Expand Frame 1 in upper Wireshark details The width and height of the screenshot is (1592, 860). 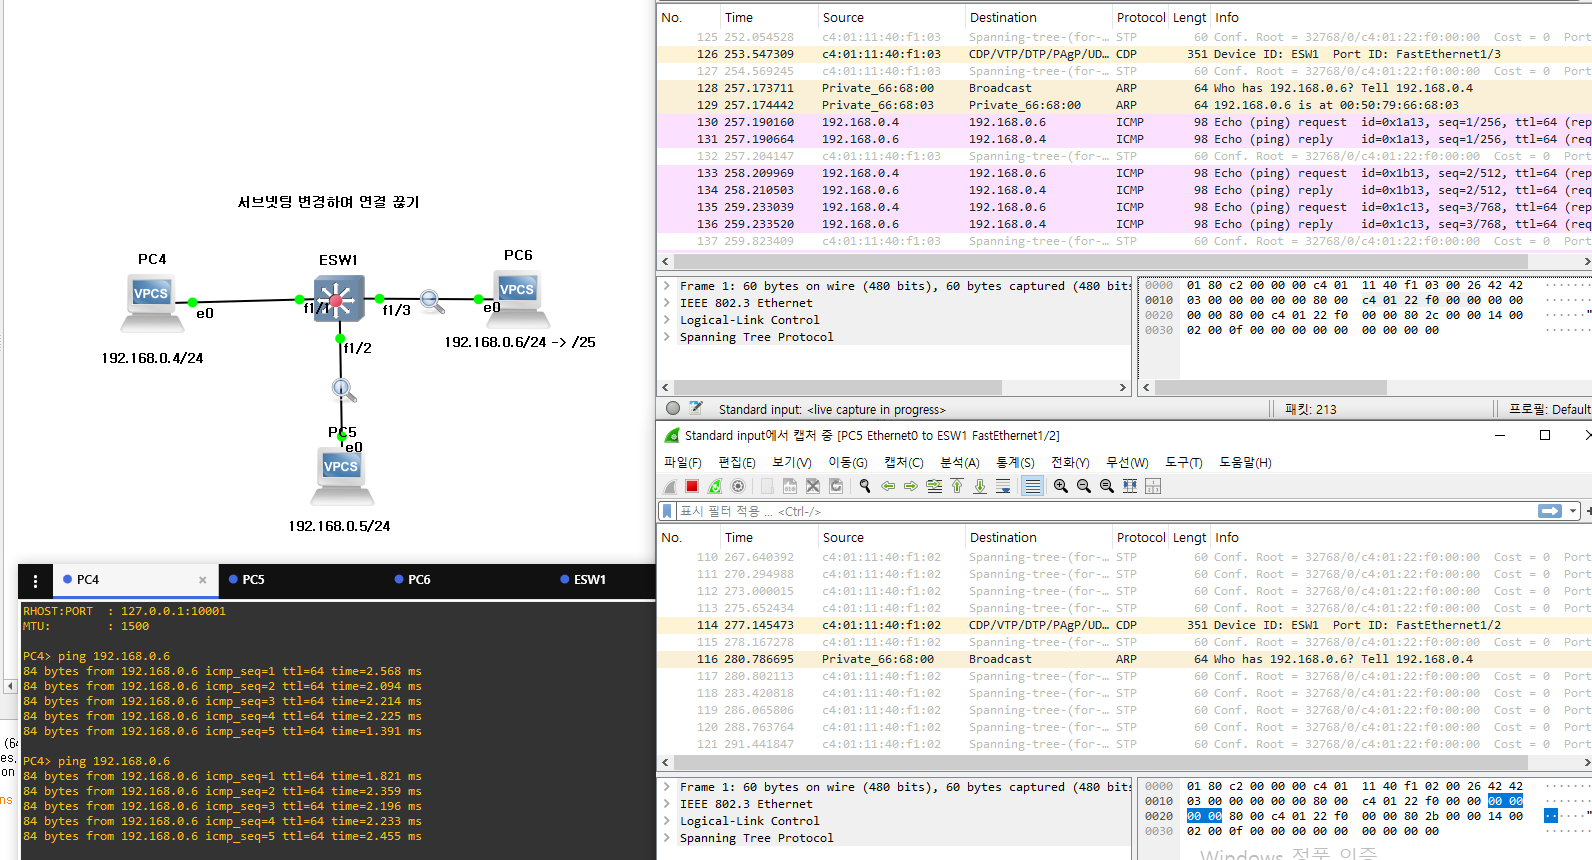click(667, 286)
